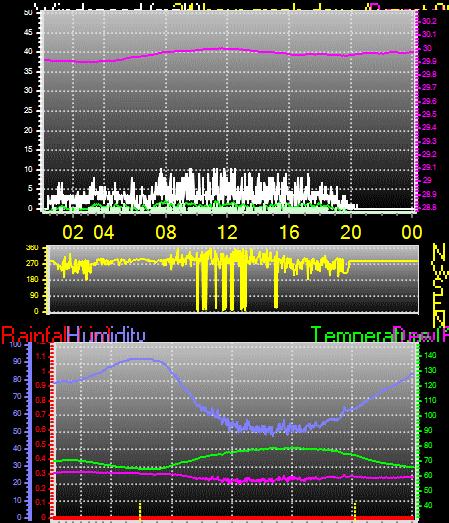Click 35 on the white wind speed axis

pos(28,71)
